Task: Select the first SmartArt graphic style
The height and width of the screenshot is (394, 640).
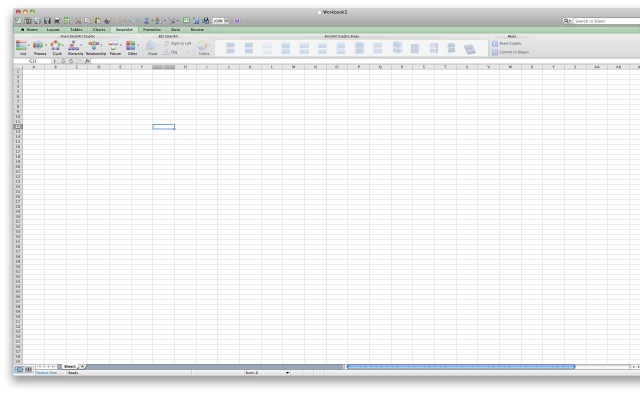Action: pos(230,48)
